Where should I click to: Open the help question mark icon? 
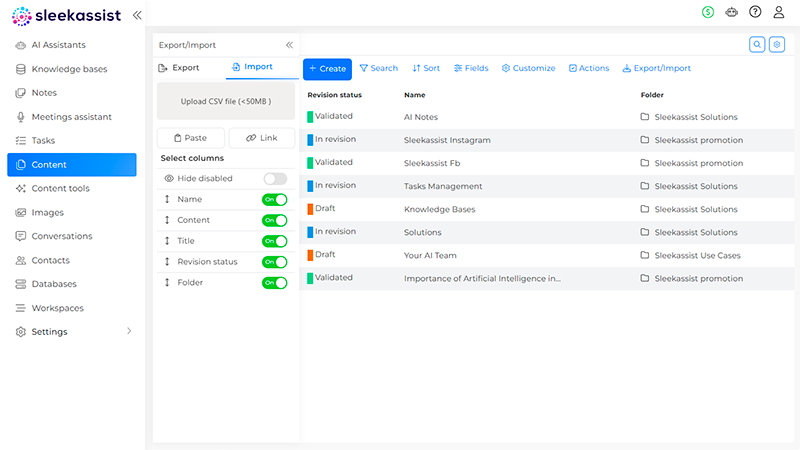pos(755,12)
